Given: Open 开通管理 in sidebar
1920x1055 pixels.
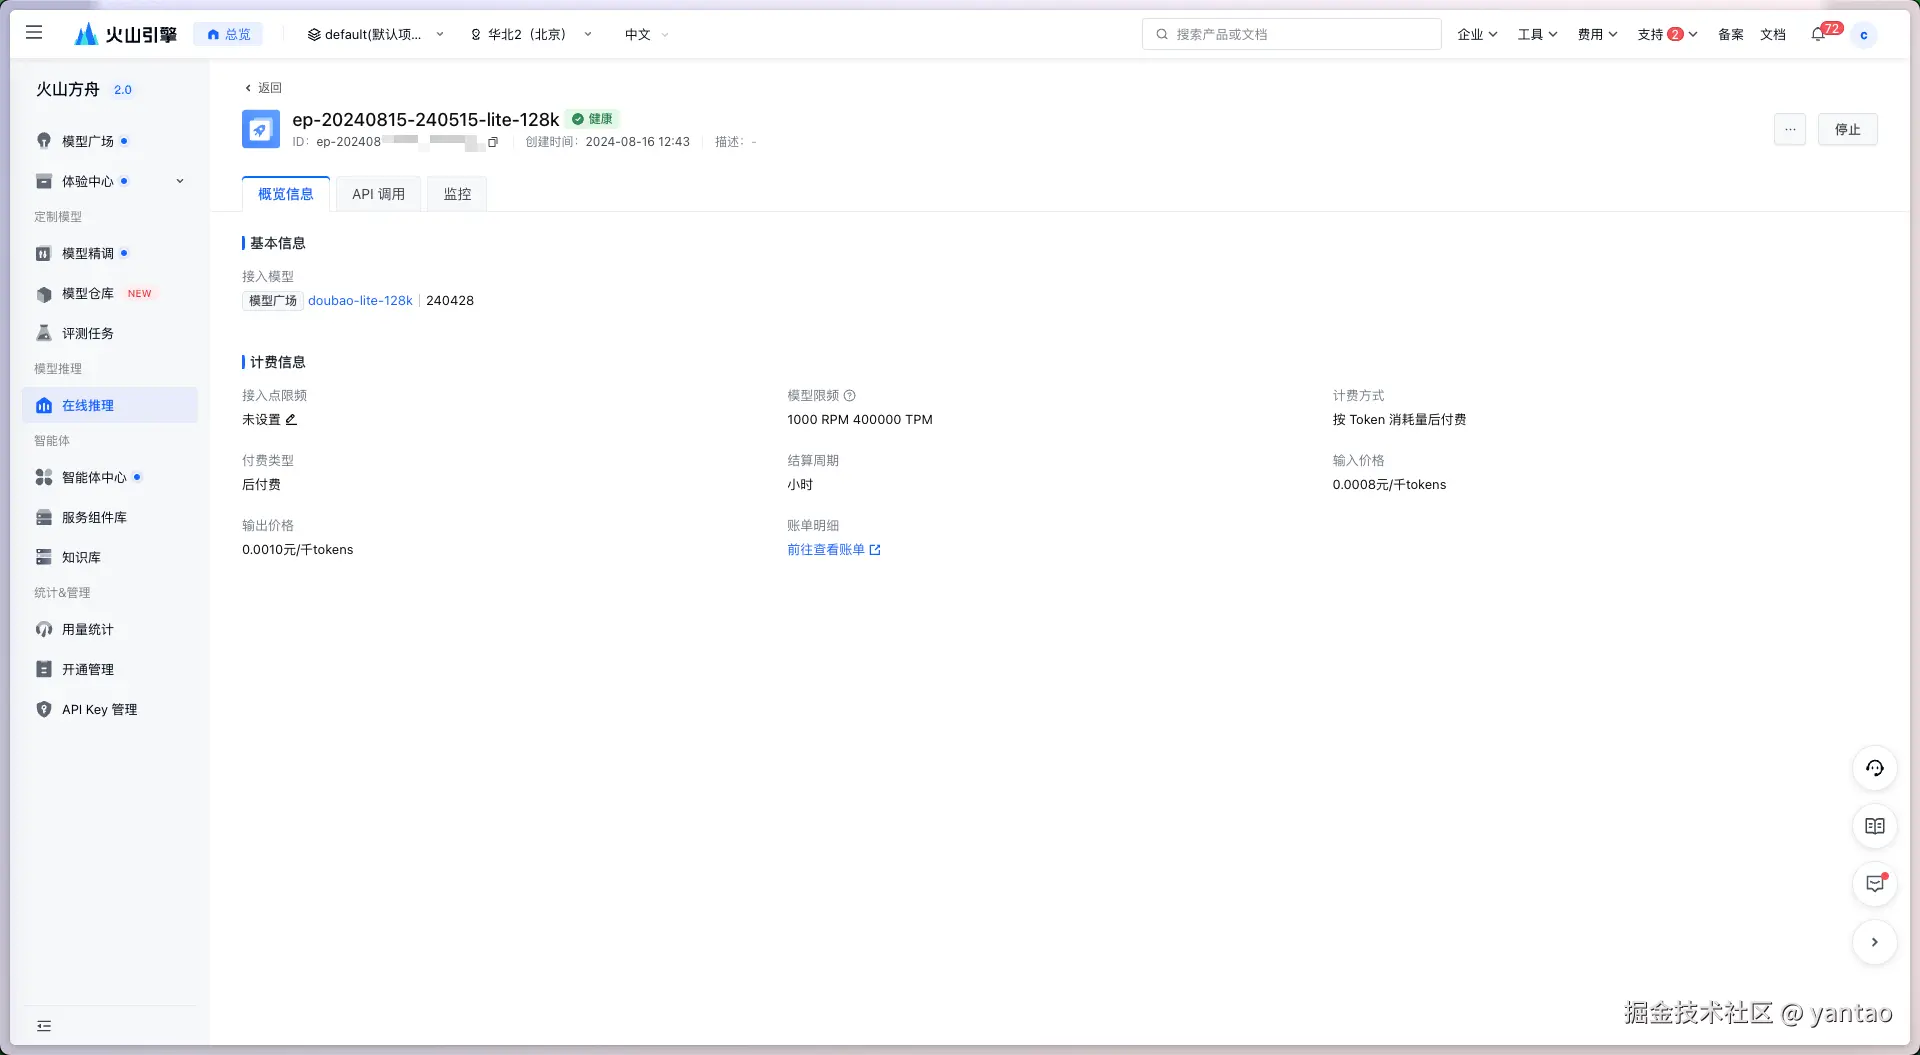Looking at the screenshot, I should pos(110,669).
